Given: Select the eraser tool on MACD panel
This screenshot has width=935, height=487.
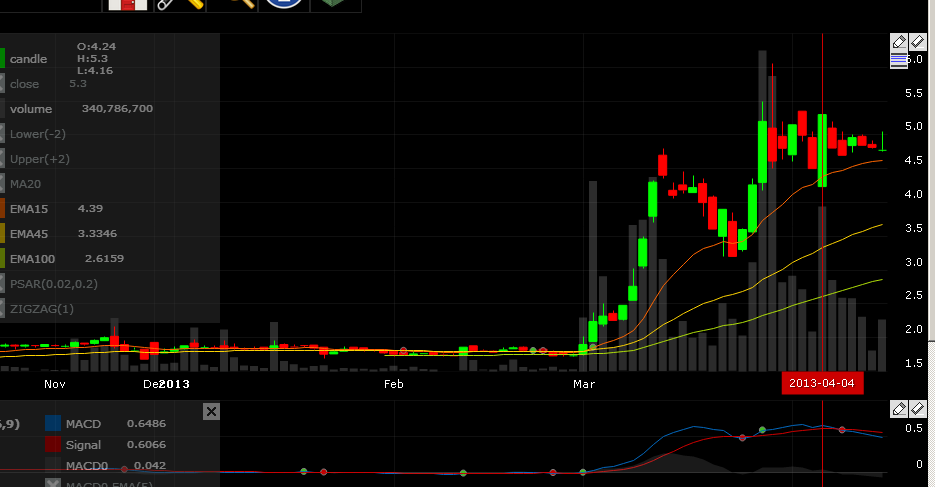Looking at the screenshot, I should (x=917, y=408).
